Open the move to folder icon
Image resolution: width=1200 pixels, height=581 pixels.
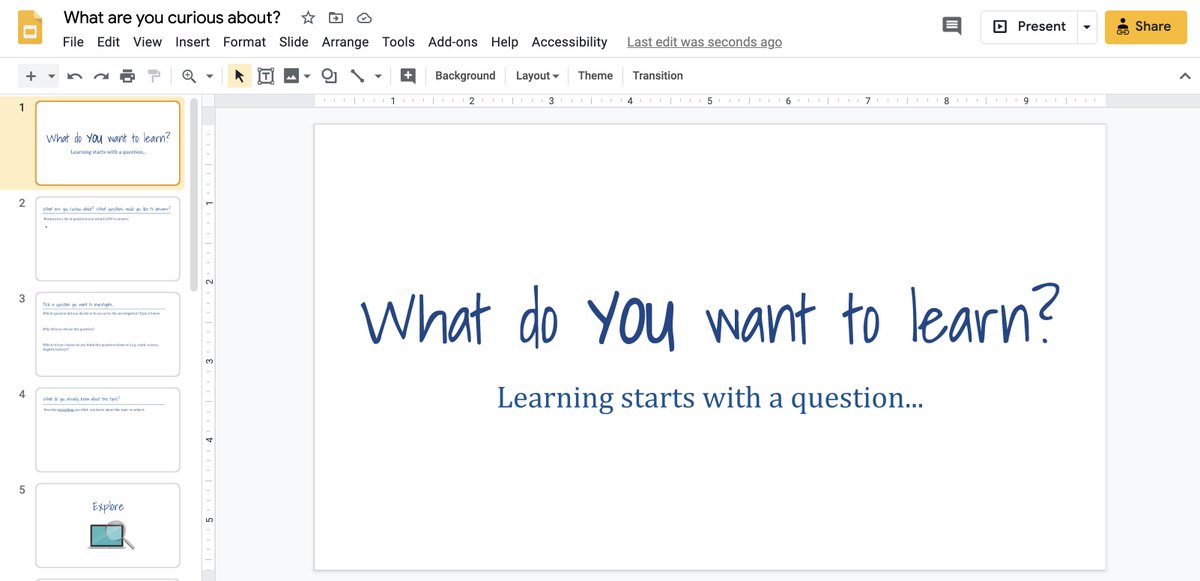point(336,18)
